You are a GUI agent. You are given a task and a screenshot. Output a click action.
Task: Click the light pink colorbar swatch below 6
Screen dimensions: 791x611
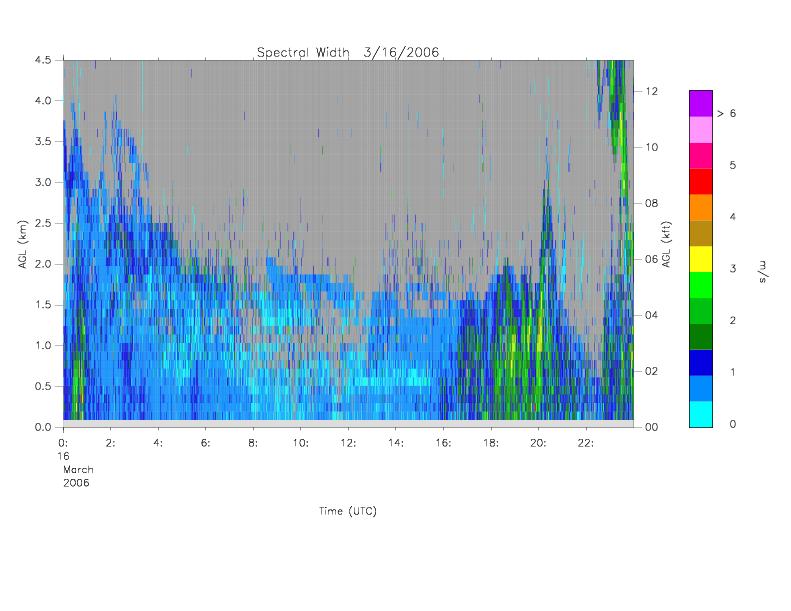[701, 130]
